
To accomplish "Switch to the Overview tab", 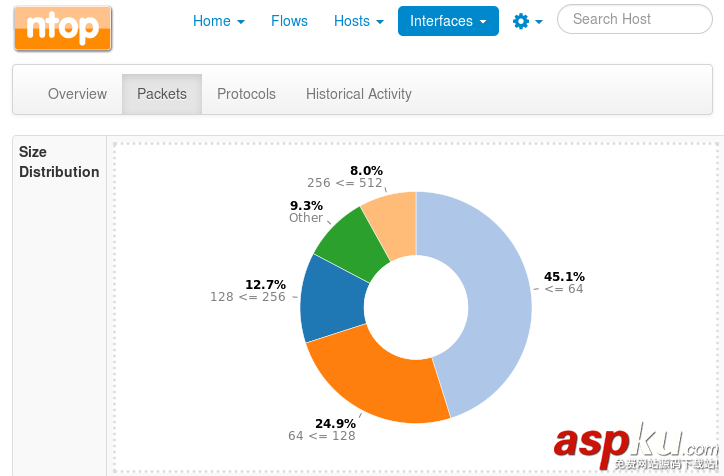I will pyautogui.click(x=77, y=94).
